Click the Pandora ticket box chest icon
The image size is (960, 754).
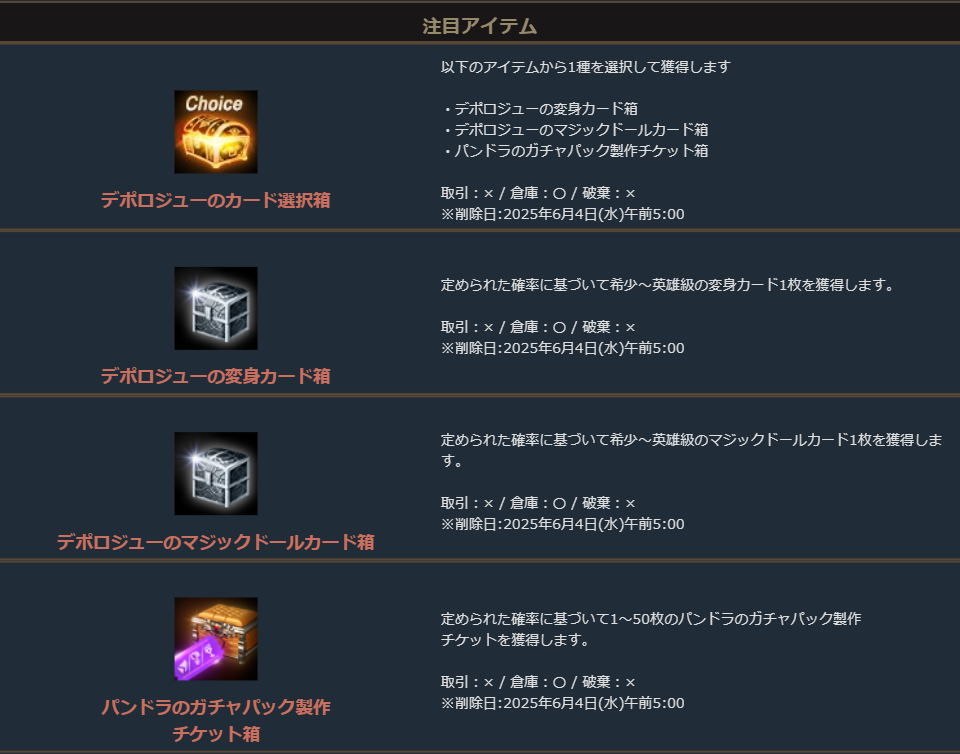coord(216,639)
